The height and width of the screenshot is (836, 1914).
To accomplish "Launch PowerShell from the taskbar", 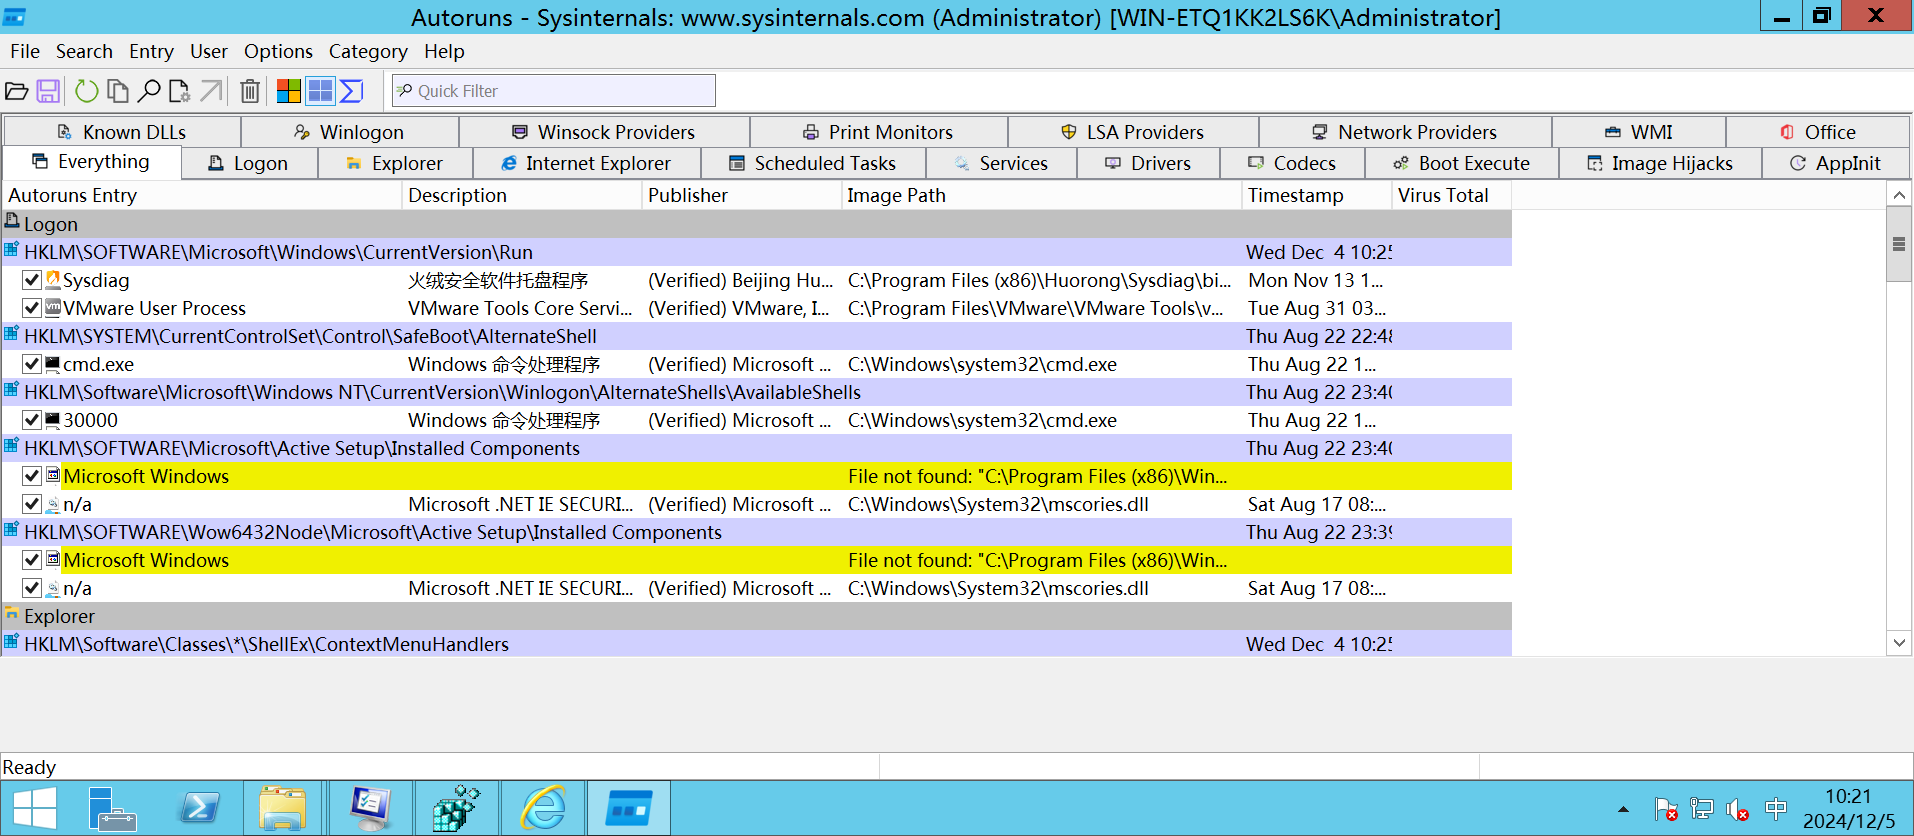I will pyautogui.click(x=198, y=808).
